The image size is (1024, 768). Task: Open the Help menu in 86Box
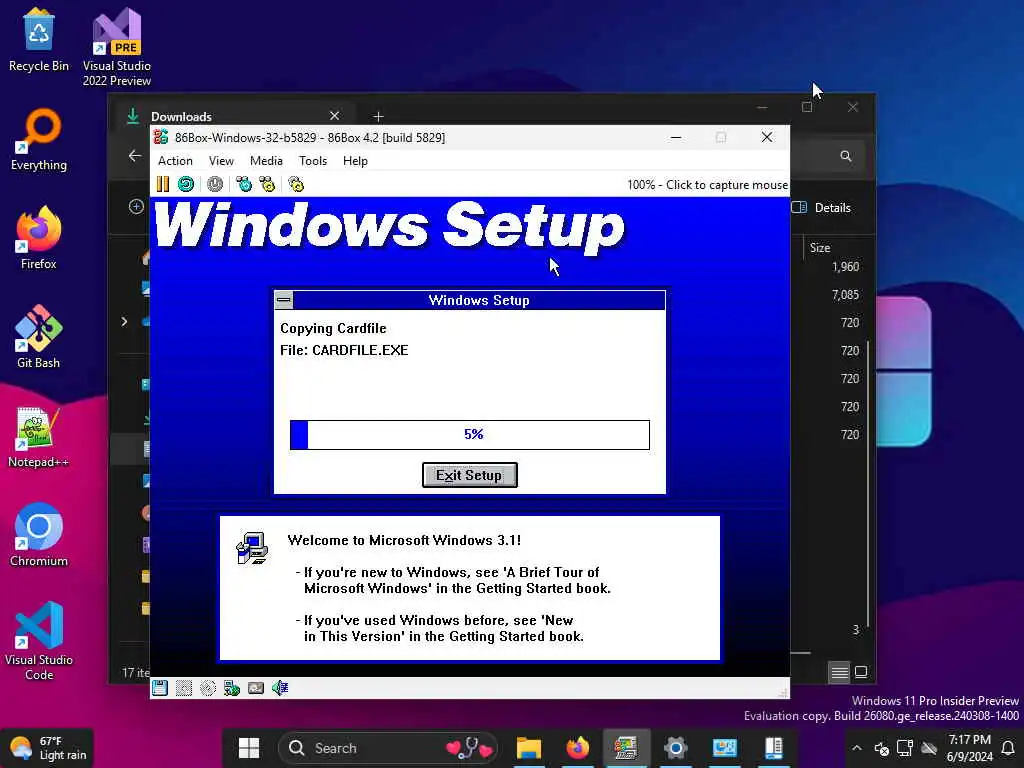355,161
